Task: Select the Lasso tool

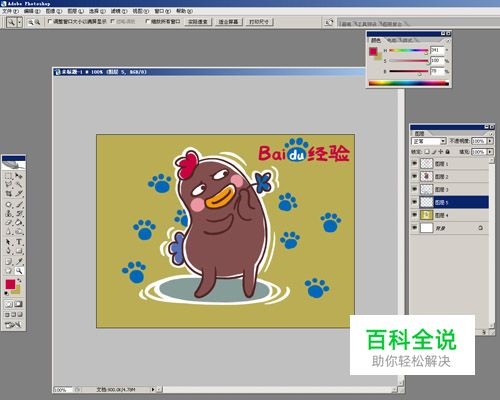Action: point(9,184)
